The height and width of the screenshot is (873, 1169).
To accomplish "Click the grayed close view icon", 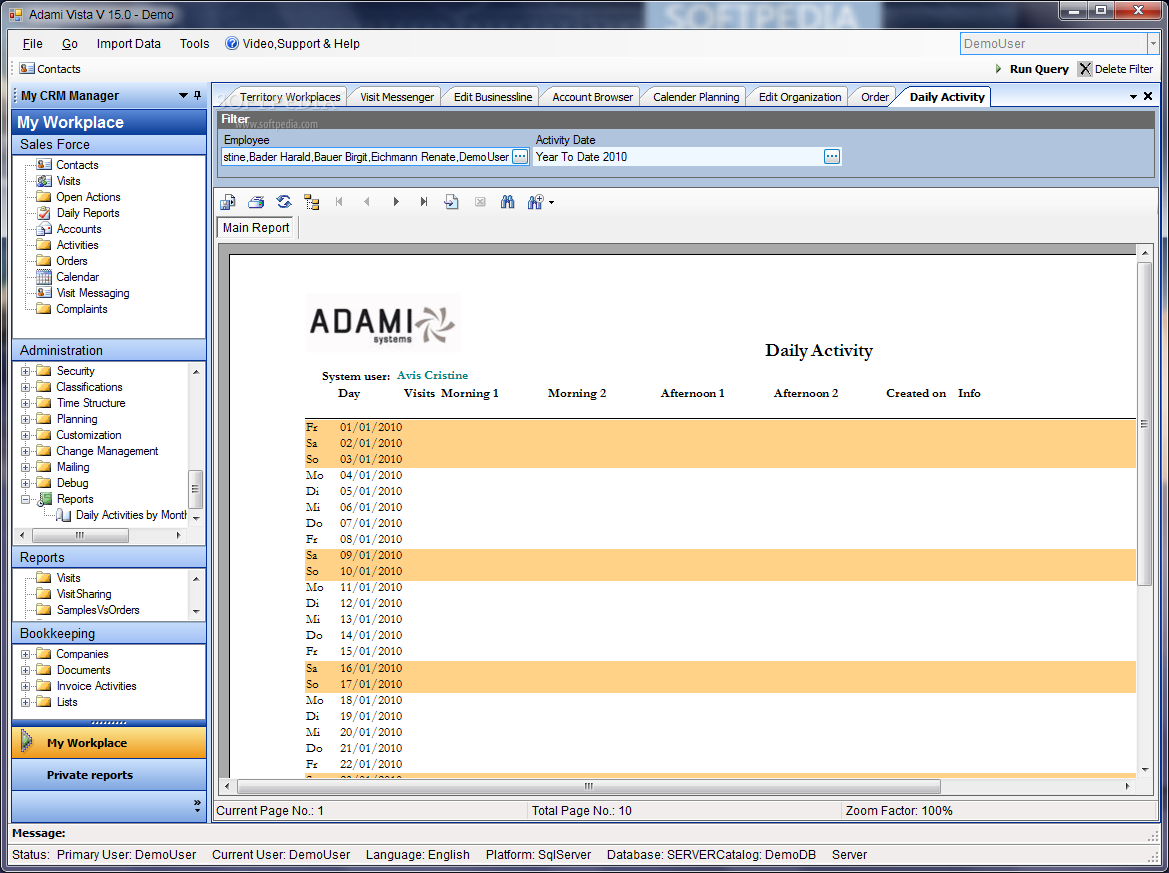I will [x=480, y=202].
